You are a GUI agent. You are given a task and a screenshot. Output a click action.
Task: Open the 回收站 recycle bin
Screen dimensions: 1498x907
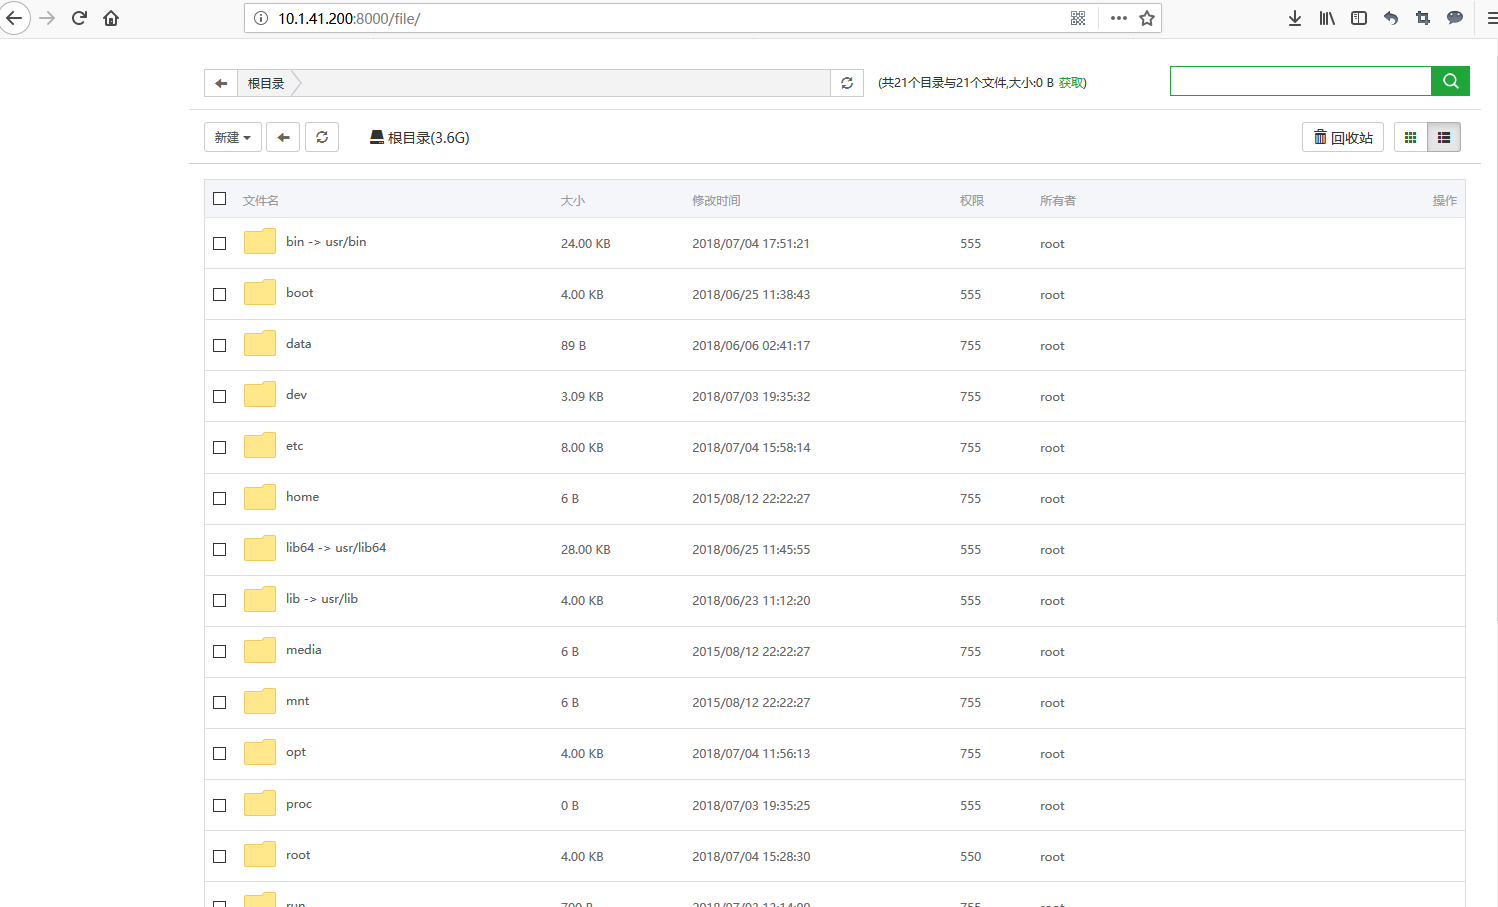click(1343, 137)
